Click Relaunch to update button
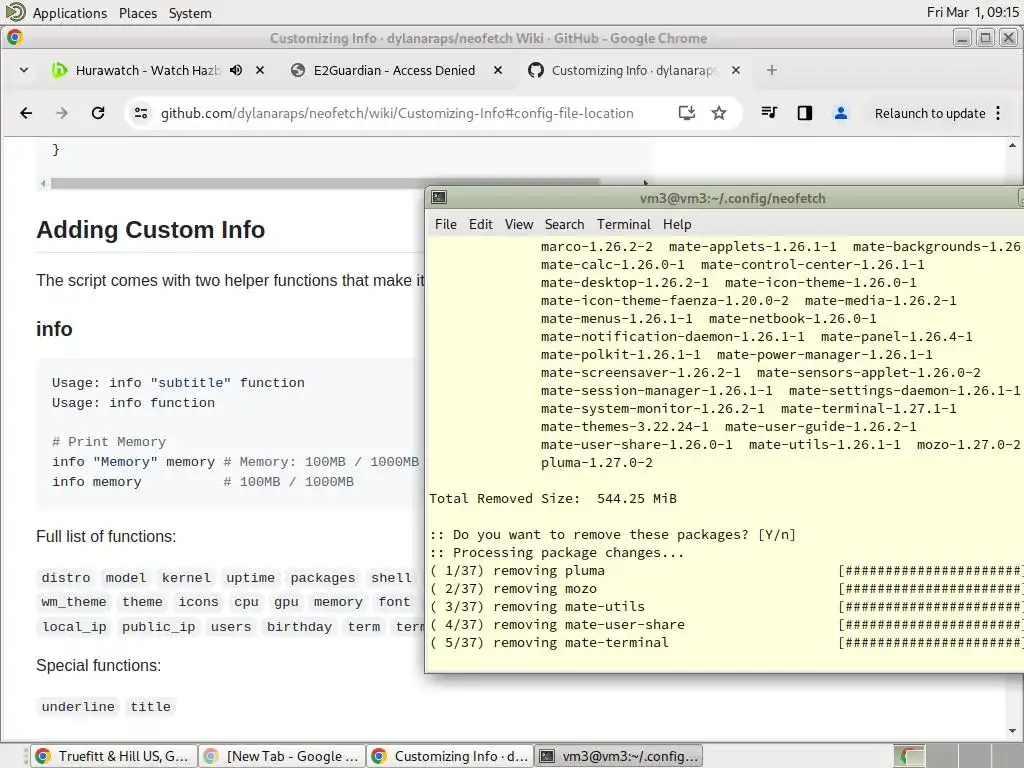 click(930, 113)
